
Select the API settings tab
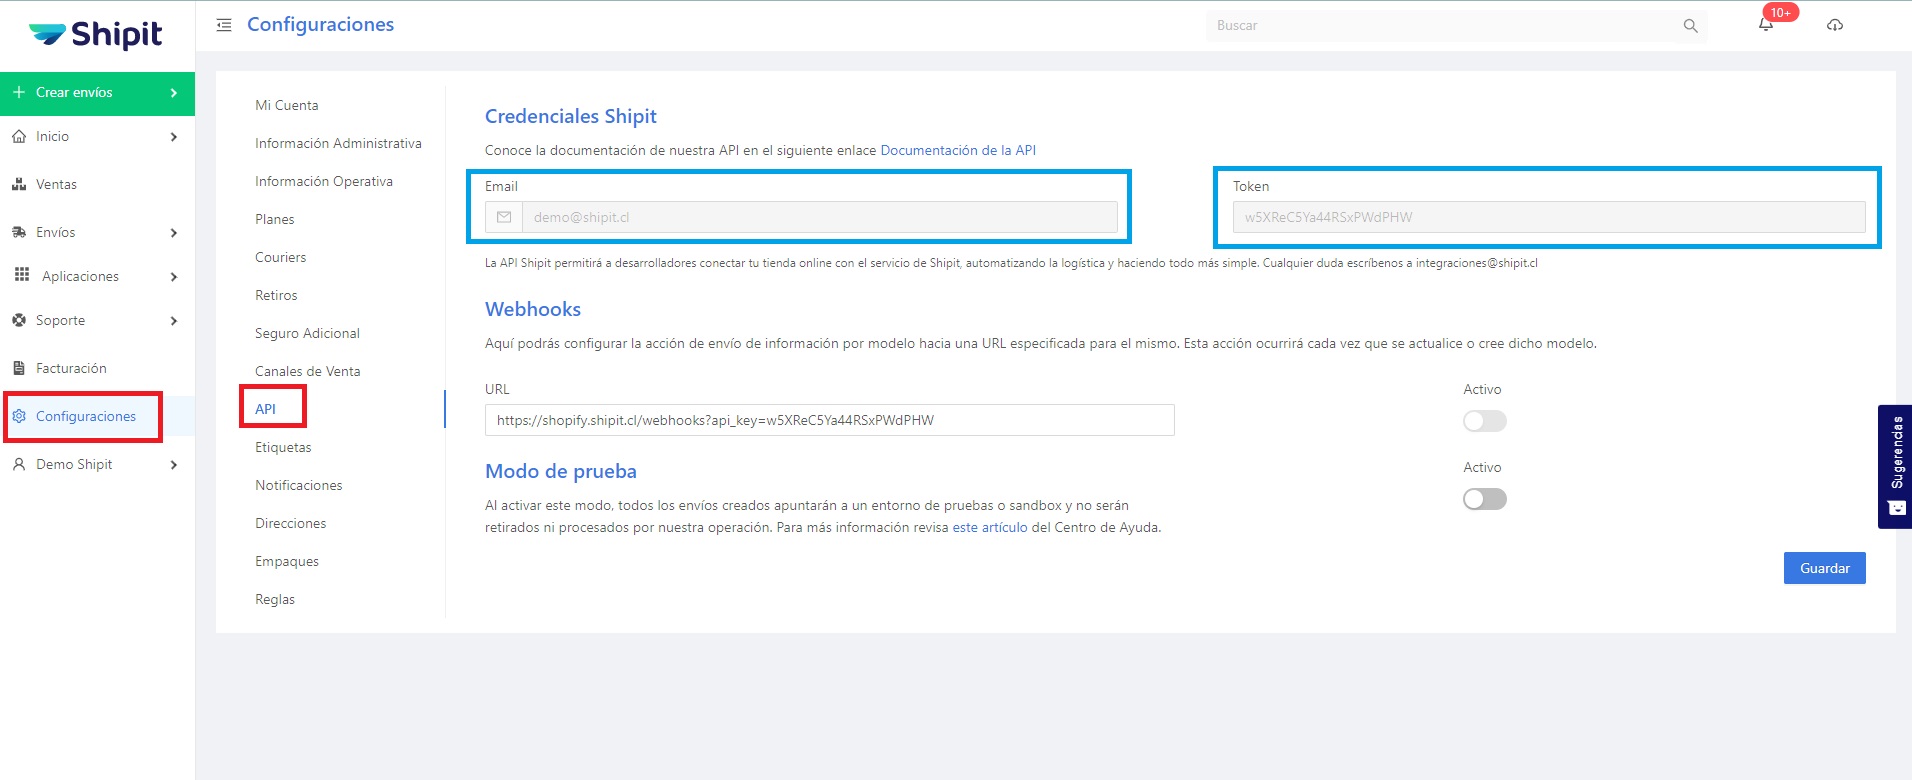pyautogui.click(x=265, y=409)
